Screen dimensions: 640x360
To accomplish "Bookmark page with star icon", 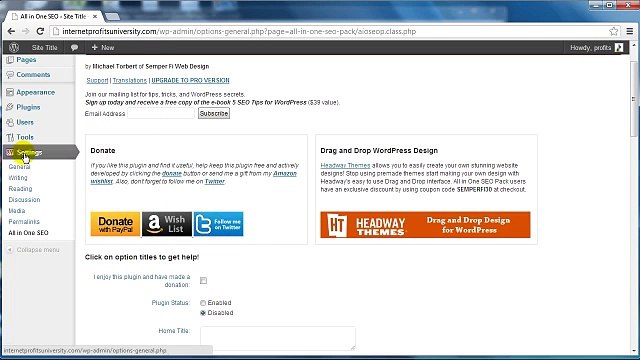I will click(613, 31).
